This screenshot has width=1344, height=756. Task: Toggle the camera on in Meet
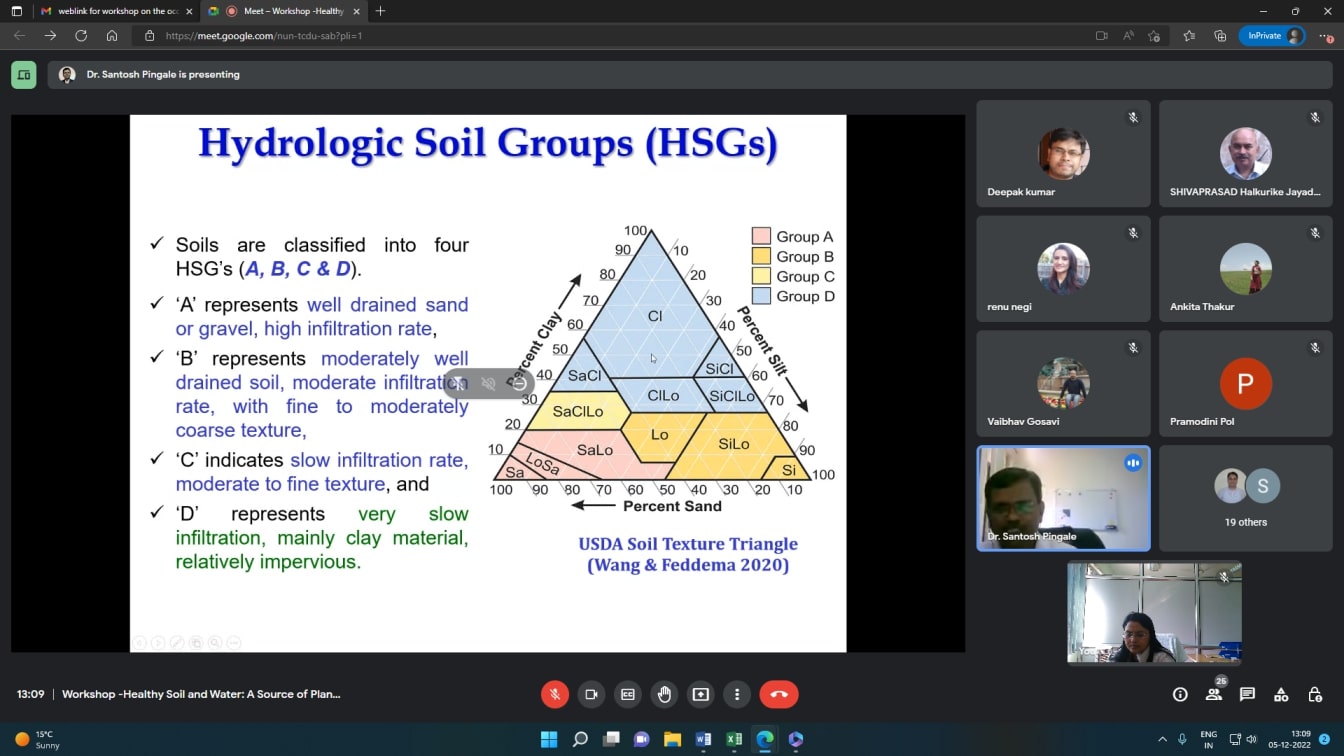(x=591, y=694)
